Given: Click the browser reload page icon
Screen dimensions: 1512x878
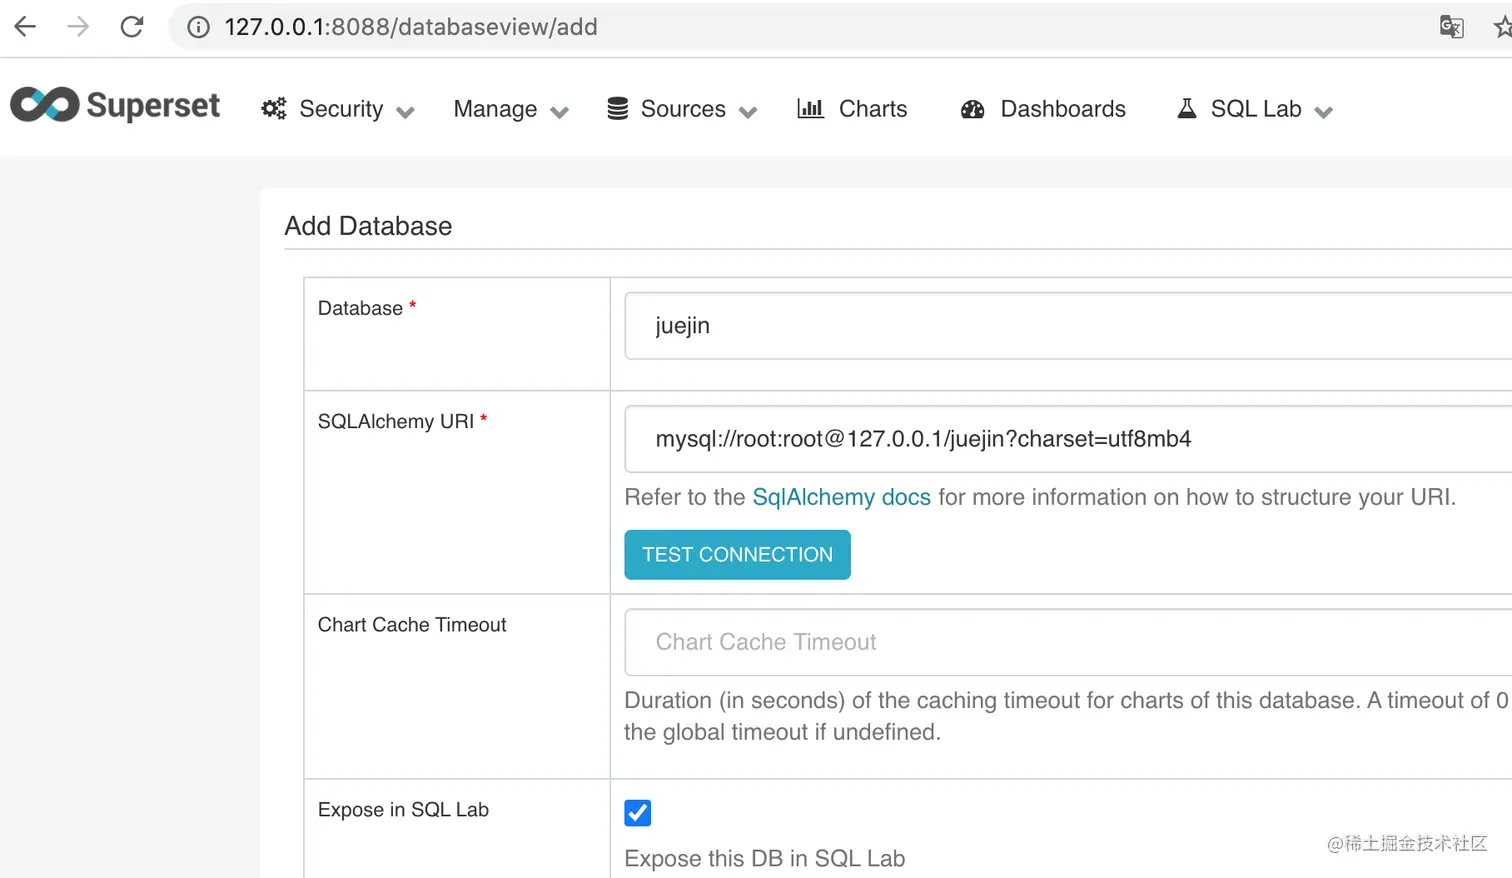Looking at the screenshot, I should pyautogui.click(x=132, y=27).
